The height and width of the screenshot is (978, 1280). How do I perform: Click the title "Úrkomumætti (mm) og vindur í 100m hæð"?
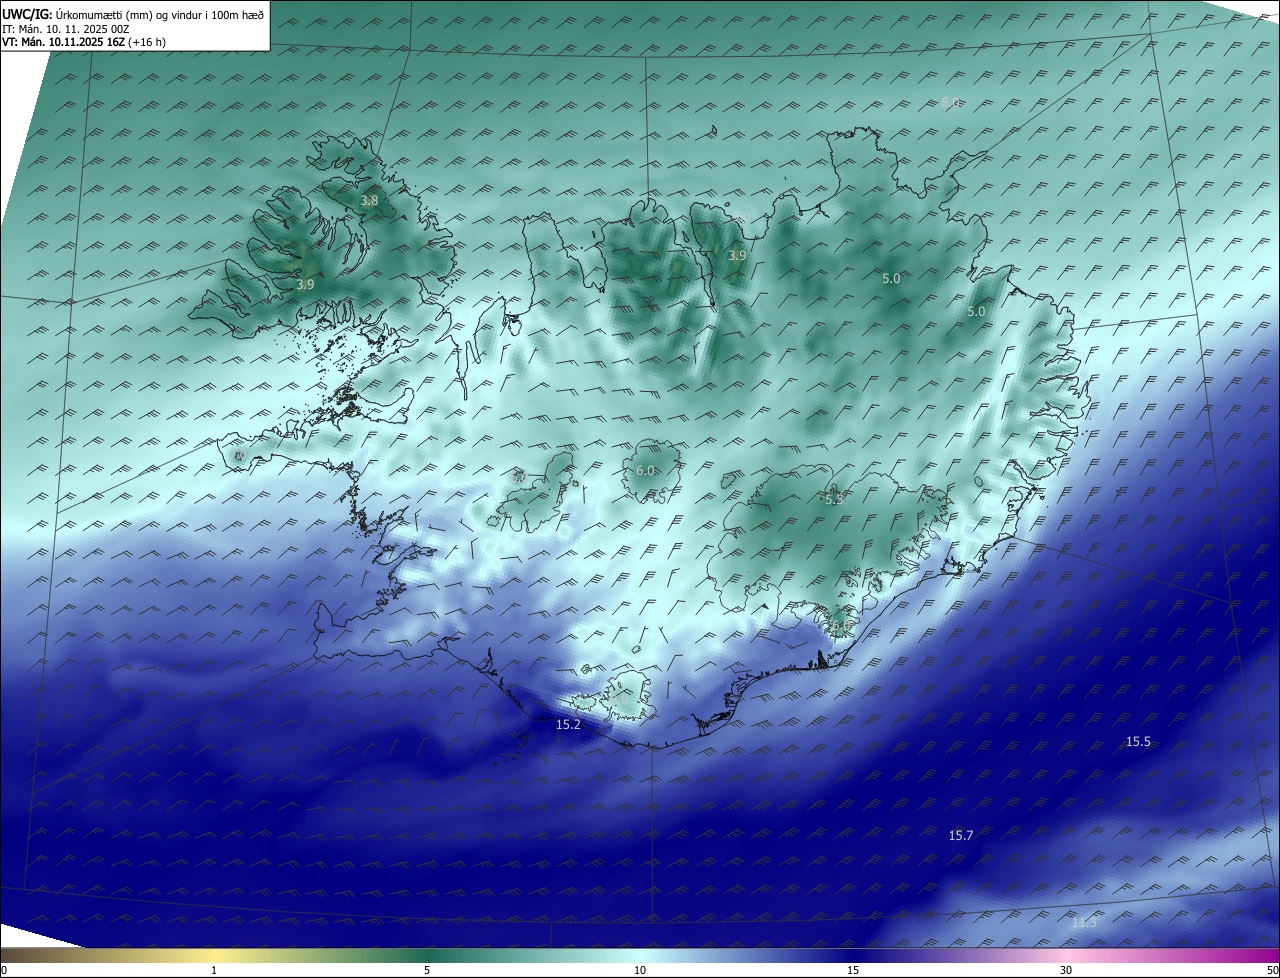[159, 15]
